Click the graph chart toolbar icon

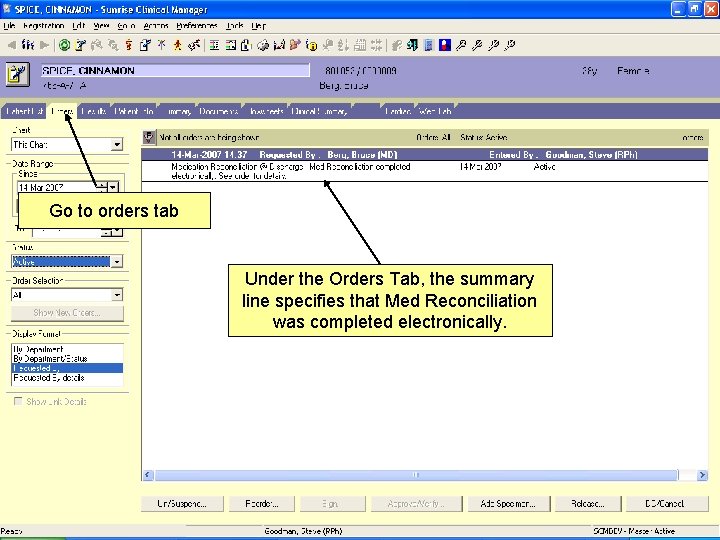279,45
